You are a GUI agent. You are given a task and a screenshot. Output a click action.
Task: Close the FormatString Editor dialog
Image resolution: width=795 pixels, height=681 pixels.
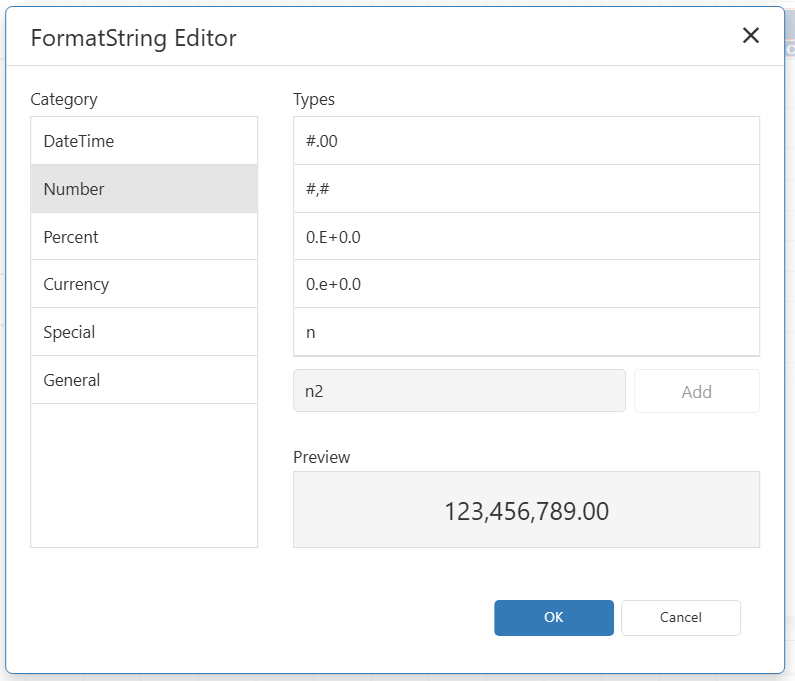click(x=750, y=37)
